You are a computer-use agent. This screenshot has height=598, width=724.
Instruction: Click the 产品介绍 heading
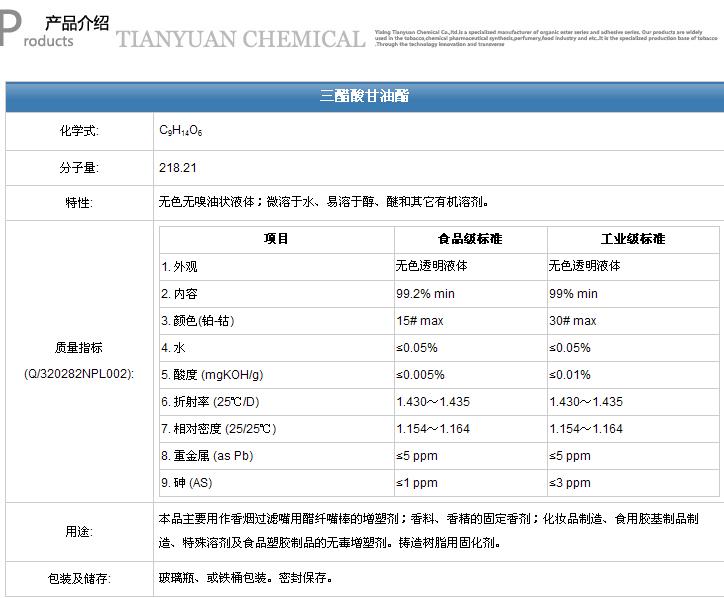tap(77, 23)
